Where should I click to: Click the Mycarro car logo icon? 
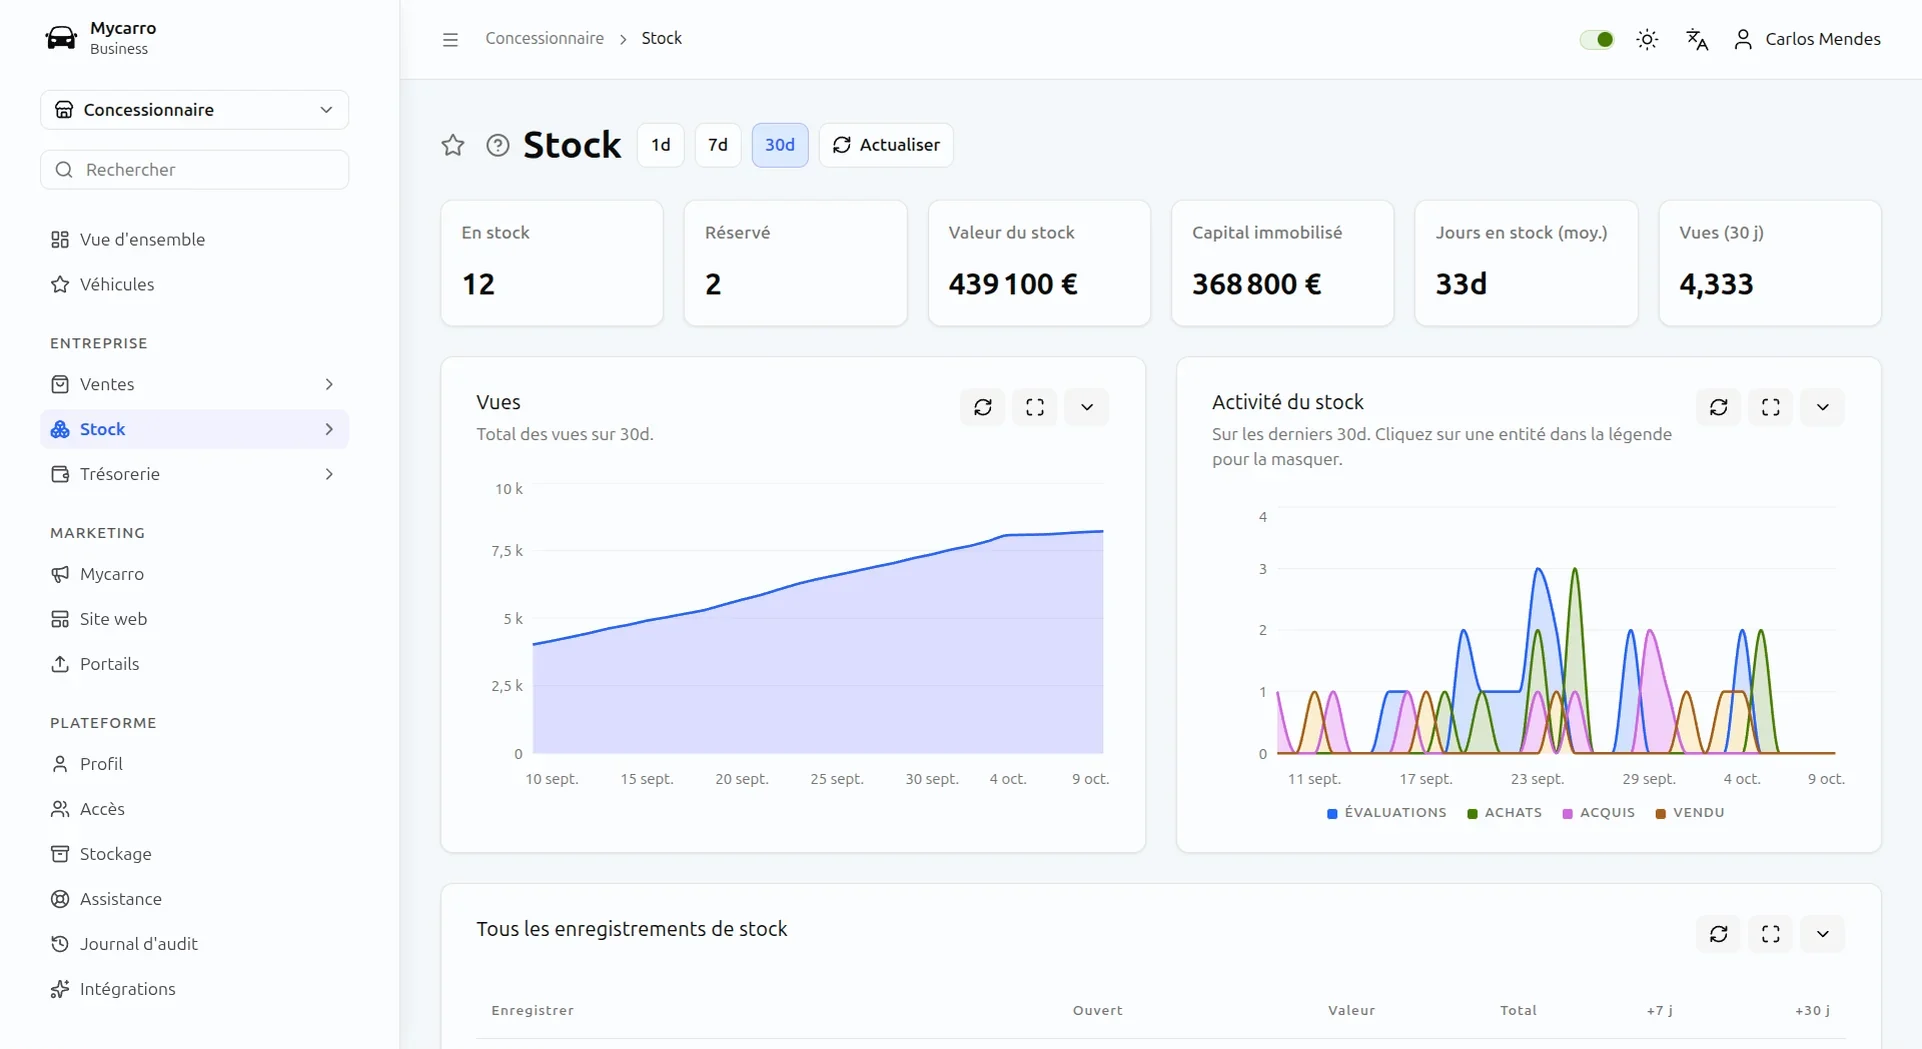click(61, 38)
